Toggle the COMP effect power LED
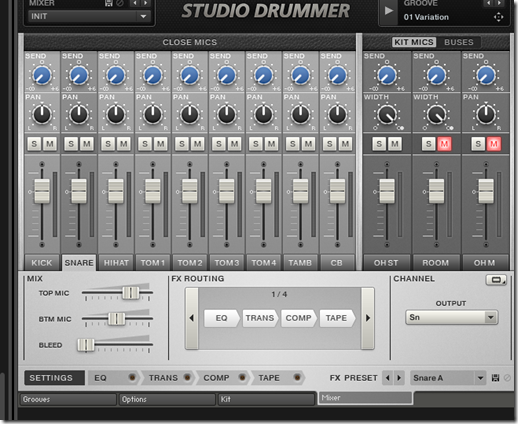 pos(242,377)
